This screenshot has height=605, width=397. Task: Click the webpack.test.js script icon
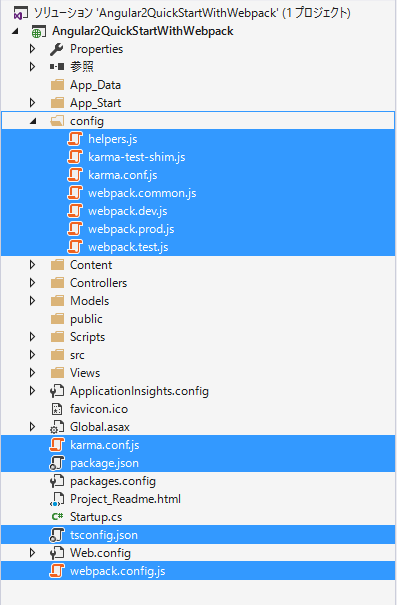coord(75,247)
